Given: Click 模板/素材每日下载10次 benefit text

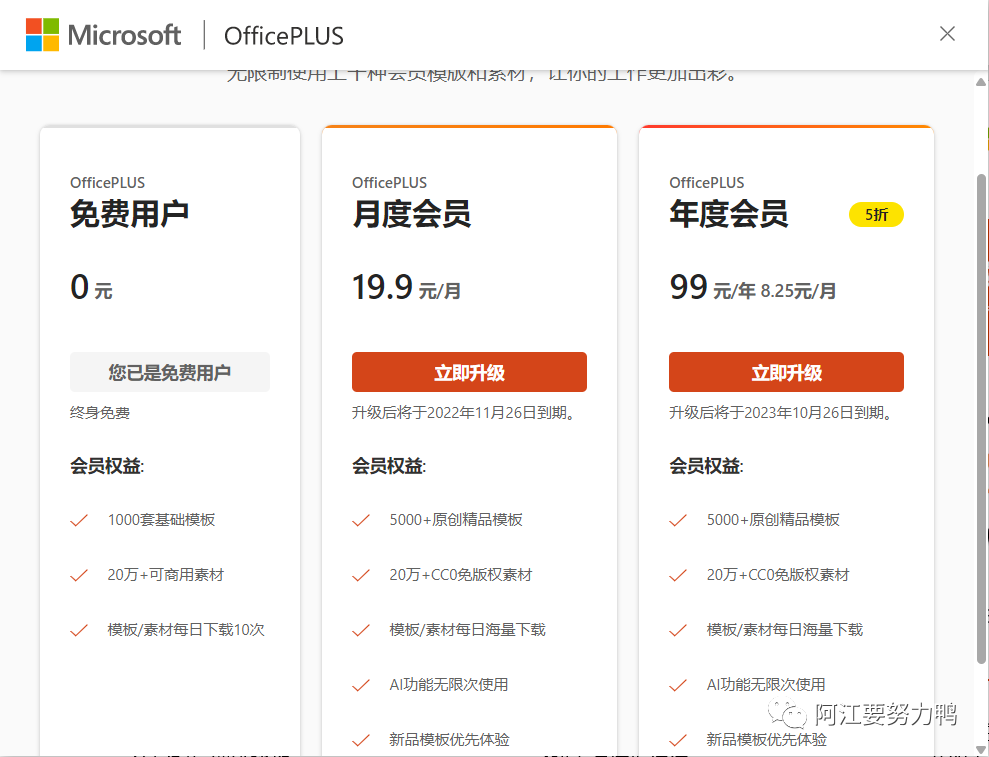Looking at the screenshot, I should coord(186,630).
